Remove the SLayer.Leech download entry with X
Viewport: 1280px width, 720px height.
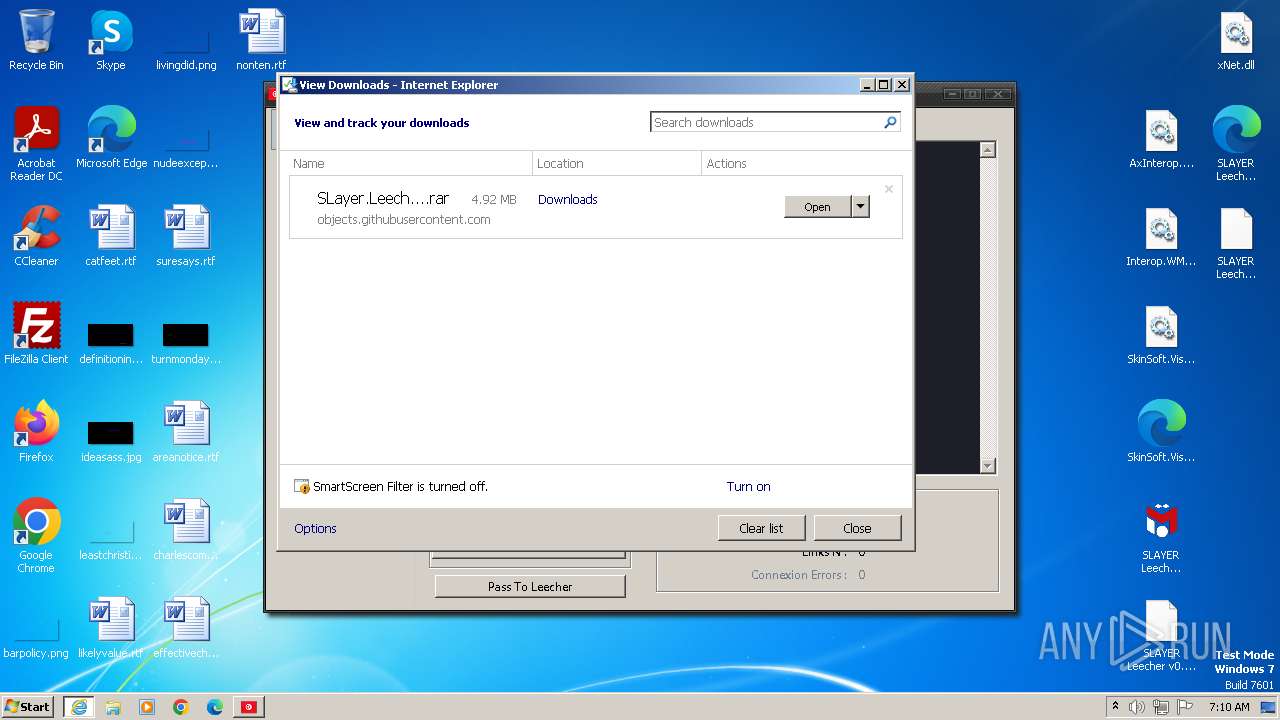click(x=888, y=188)
